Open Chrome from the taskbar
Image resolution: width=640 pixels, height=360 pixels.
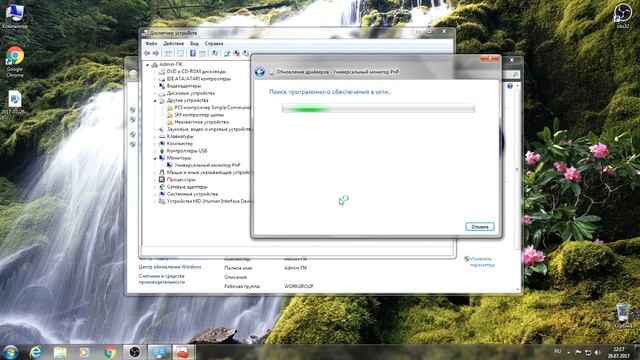[x=109, y=352]
